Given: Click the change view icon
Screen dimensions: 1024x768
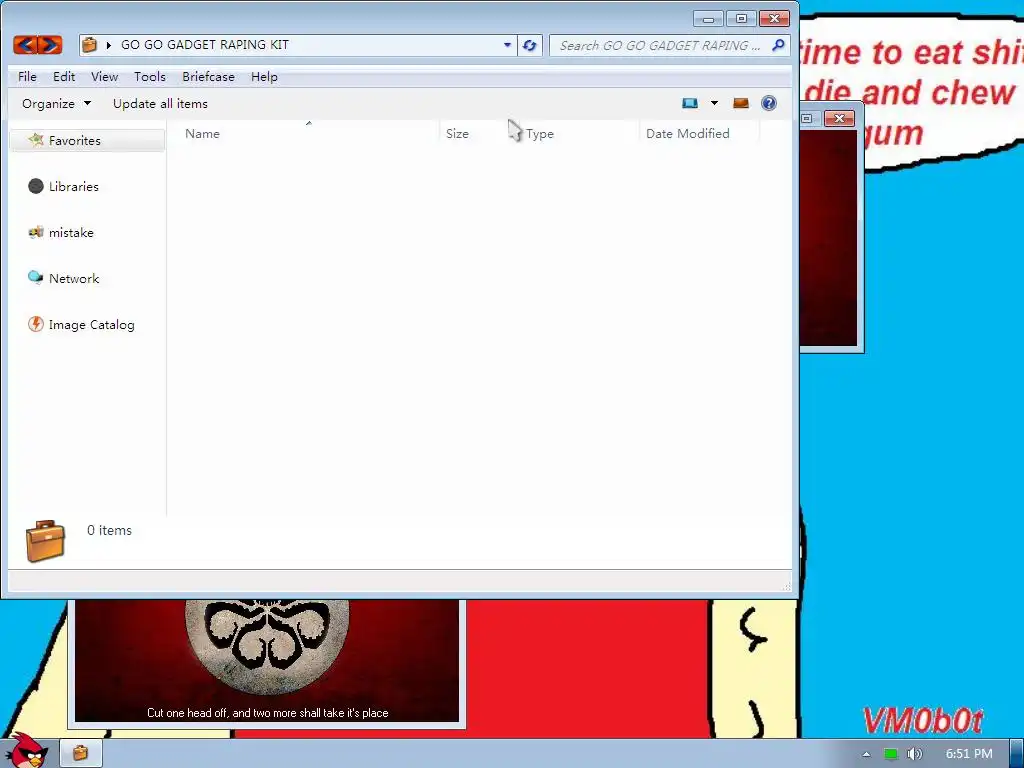Looking at the screenshot, I should pyautogui.click(x=690, y=103).
